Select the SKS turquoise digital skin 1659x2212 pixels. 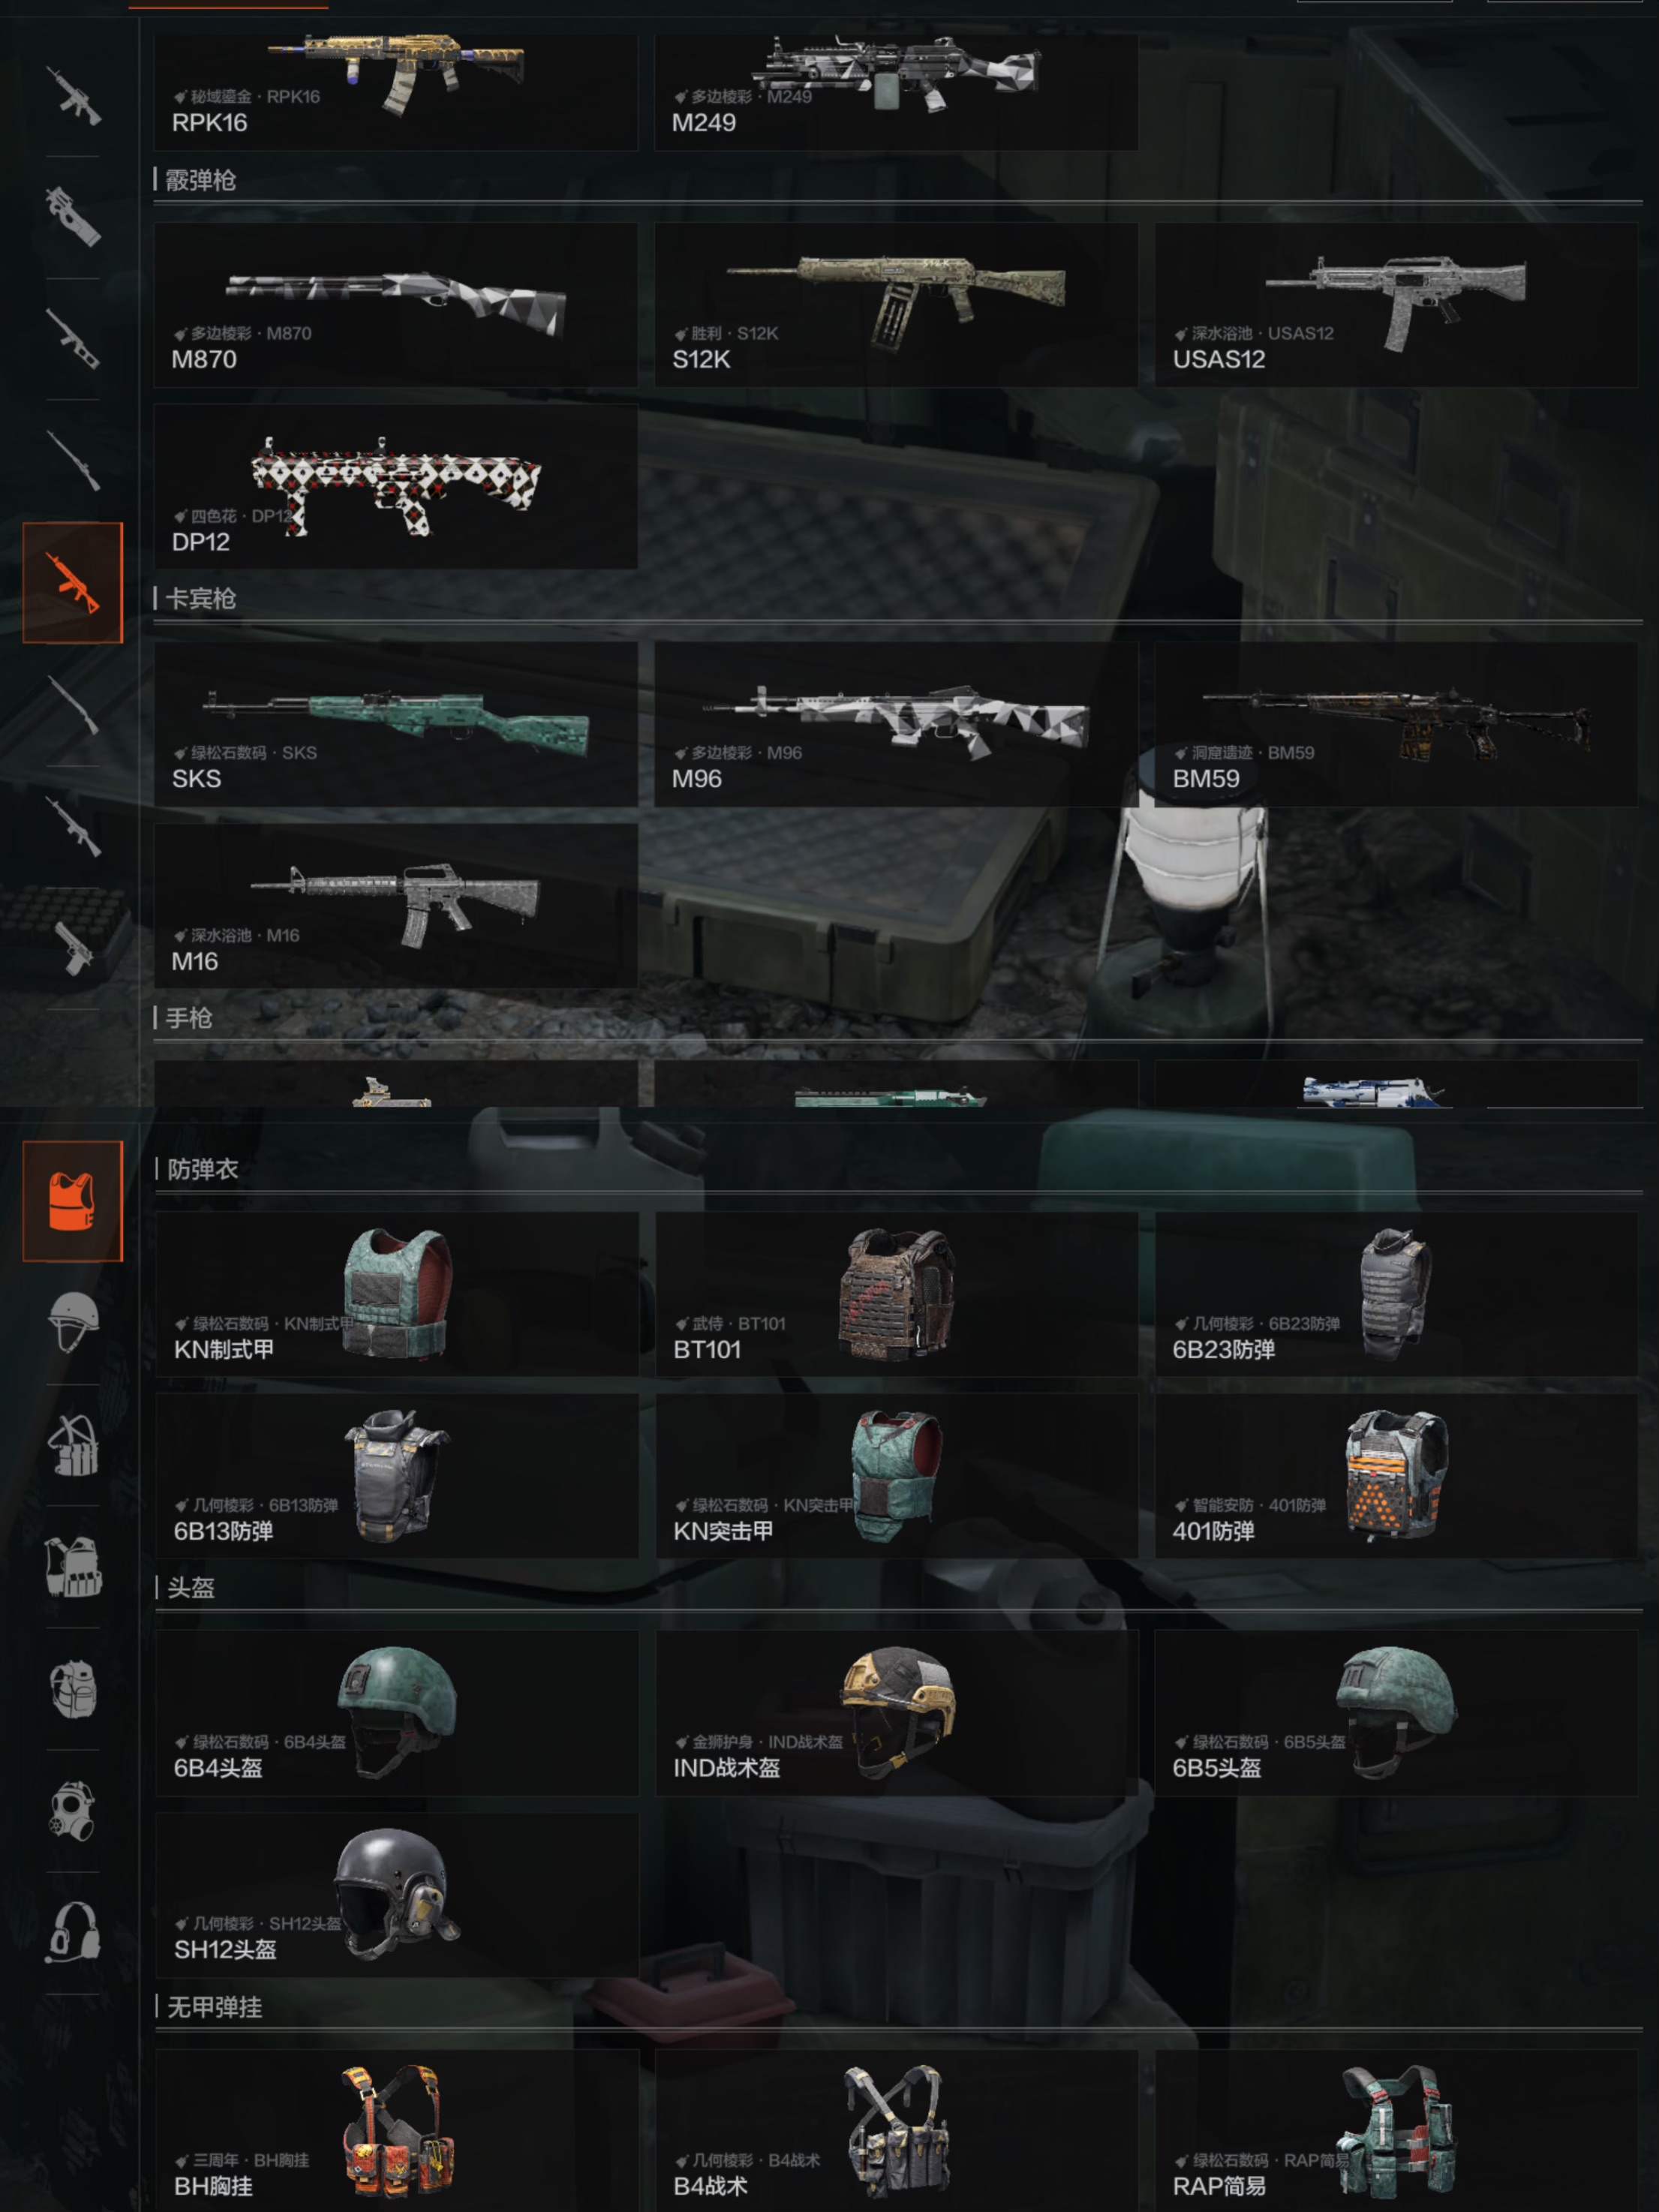[x=396, y=724]
